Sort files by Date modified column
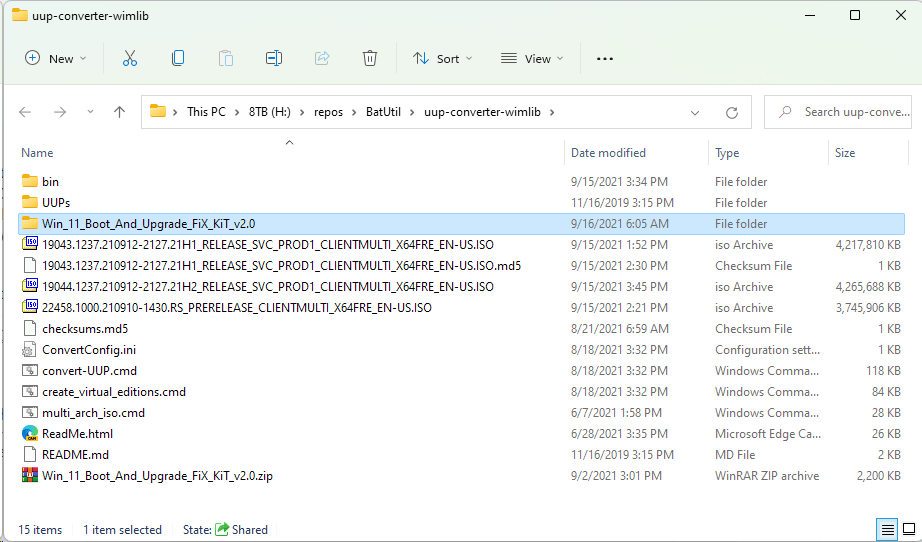This screenshot has height=542, width=922. point(608,153)
